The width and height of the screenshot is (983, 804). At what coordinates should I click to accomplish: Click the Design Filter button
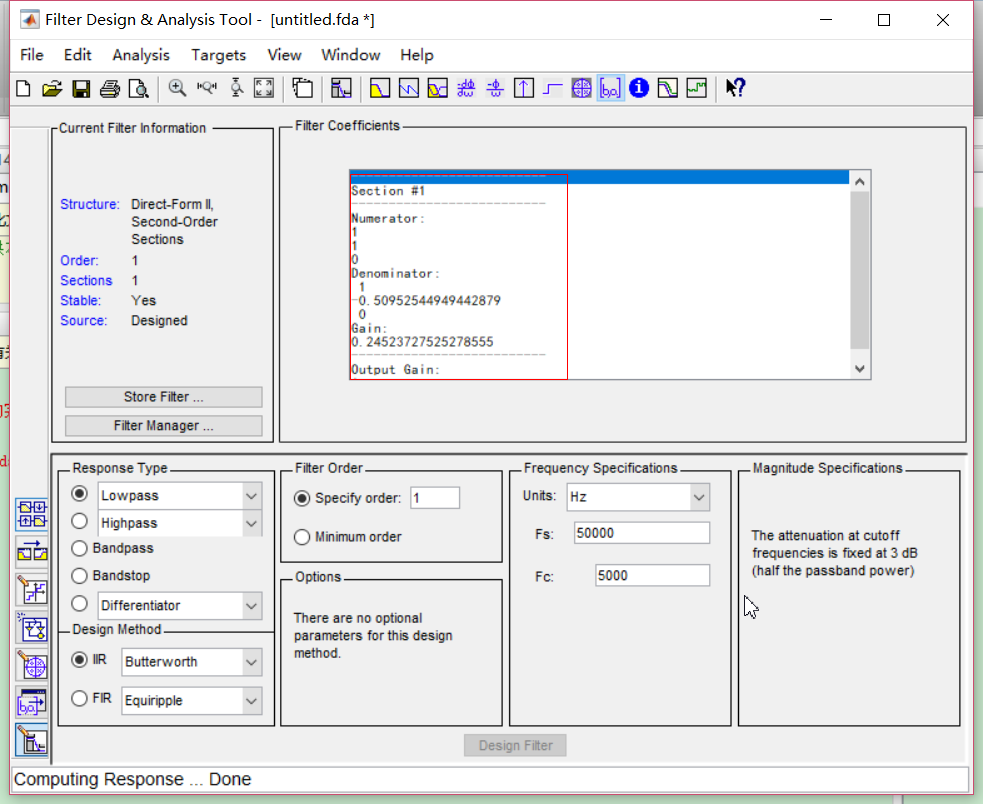pyautogui.click(x=515, y=746)
